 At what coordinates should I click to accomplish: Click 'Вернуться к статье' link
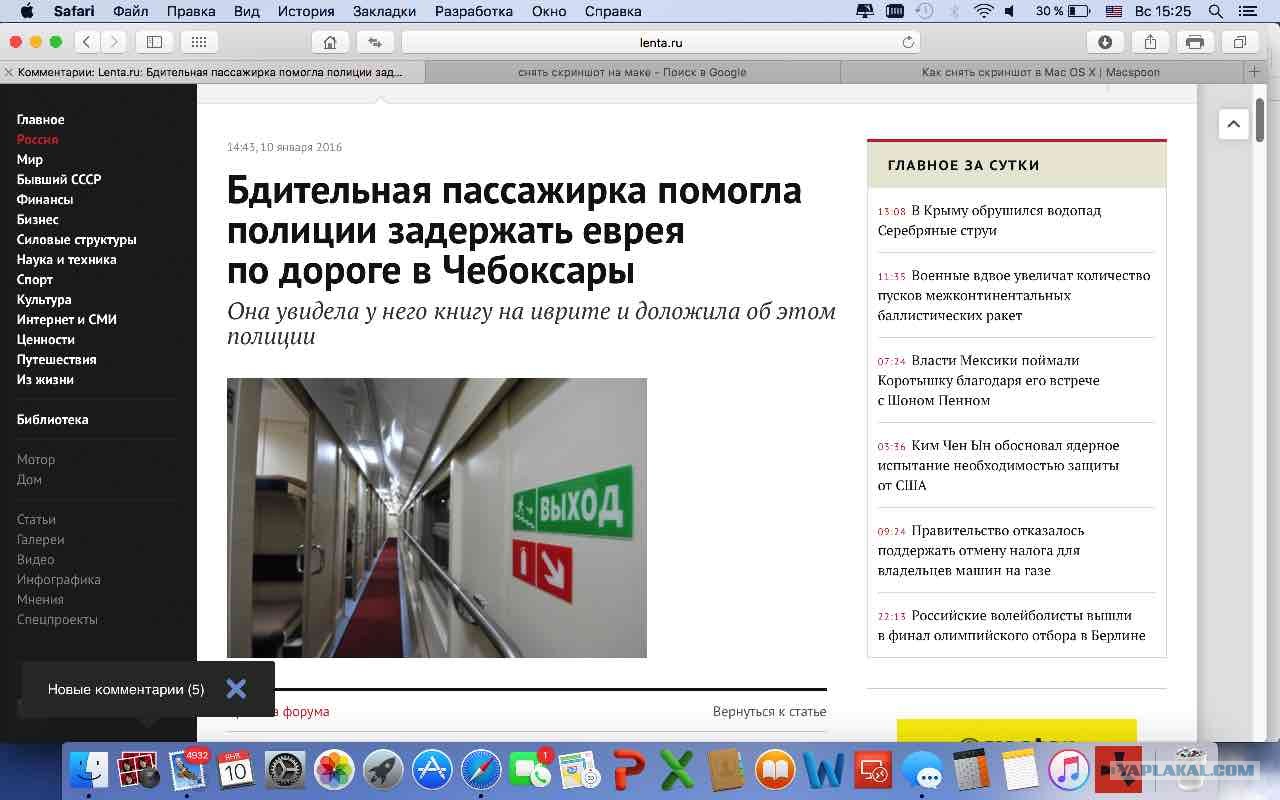[x=769, y=711]
